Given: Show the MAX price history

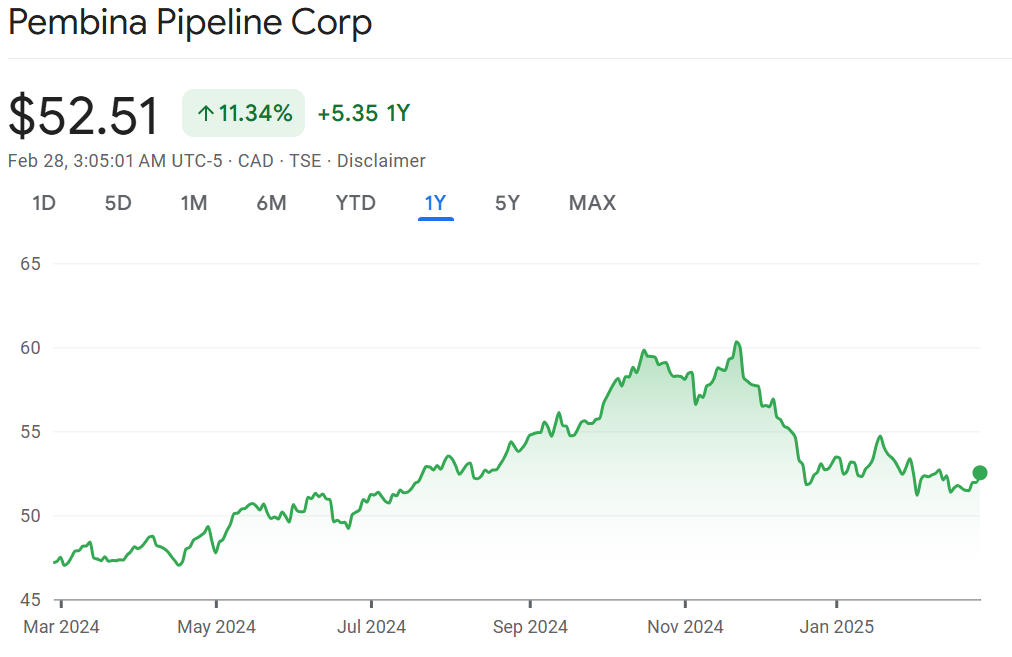Looking at the screenshot, I should 592,203.
